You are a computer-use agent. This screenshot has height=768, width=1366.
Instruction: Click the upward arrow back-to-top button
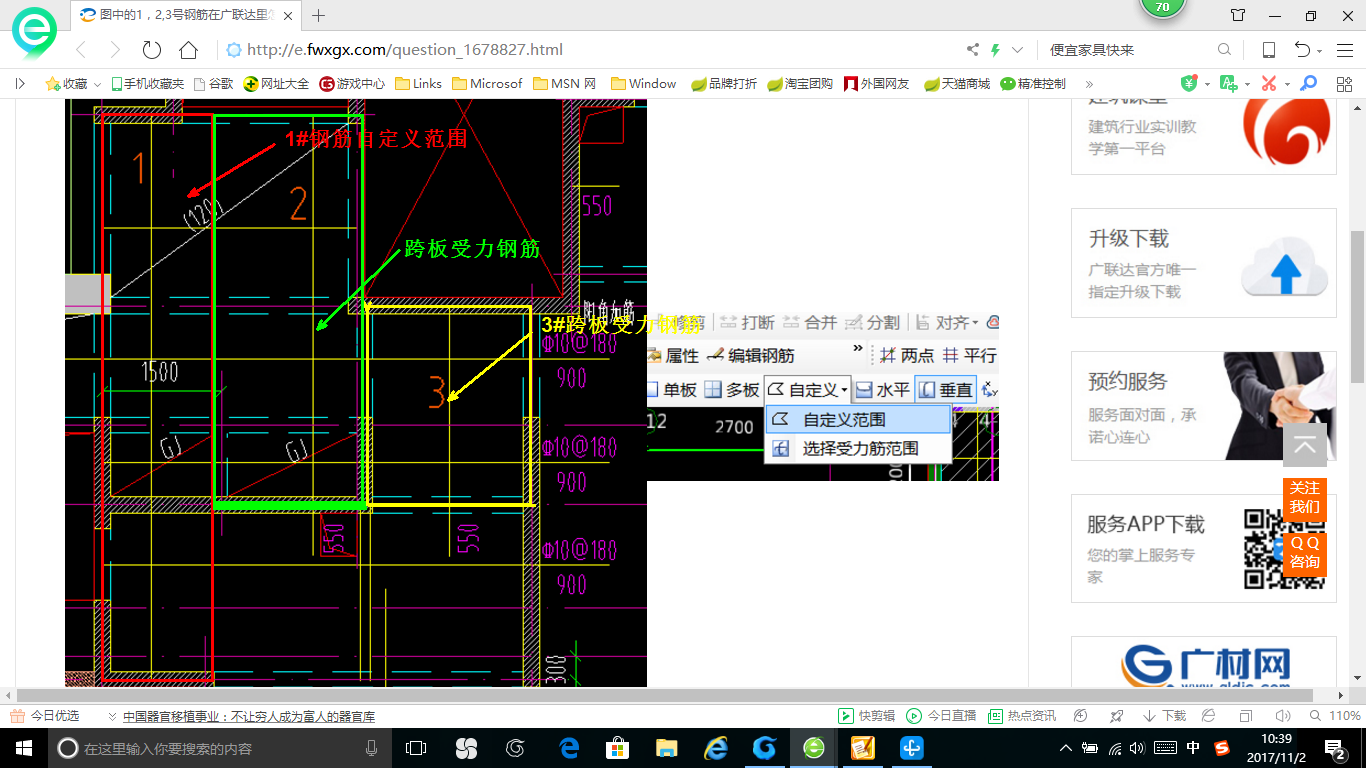click(x=1305, y=445)
